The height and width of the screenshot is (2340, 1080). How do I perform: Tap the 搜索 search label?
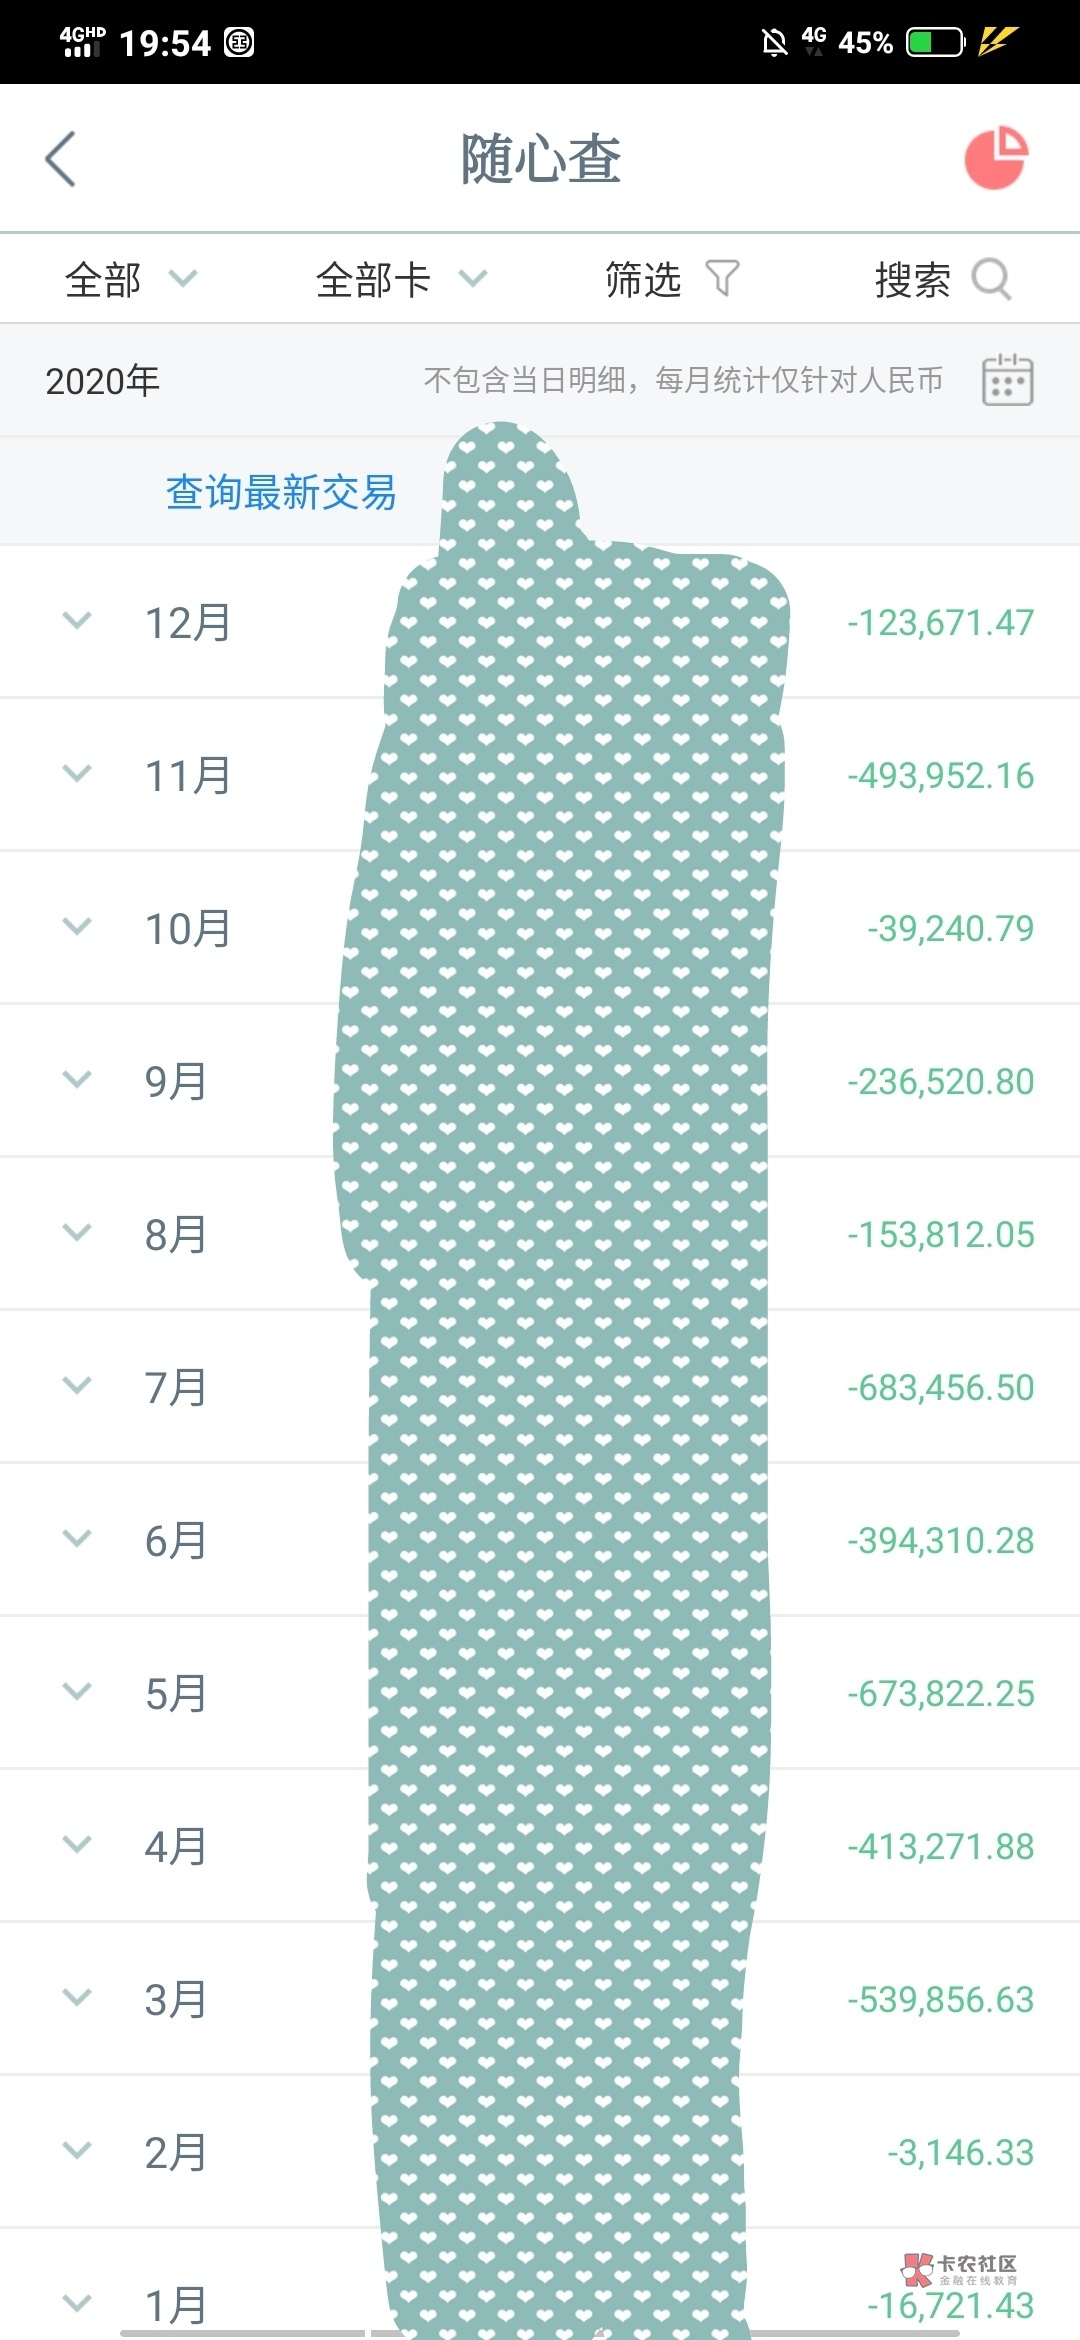click(x=912, y=279)
